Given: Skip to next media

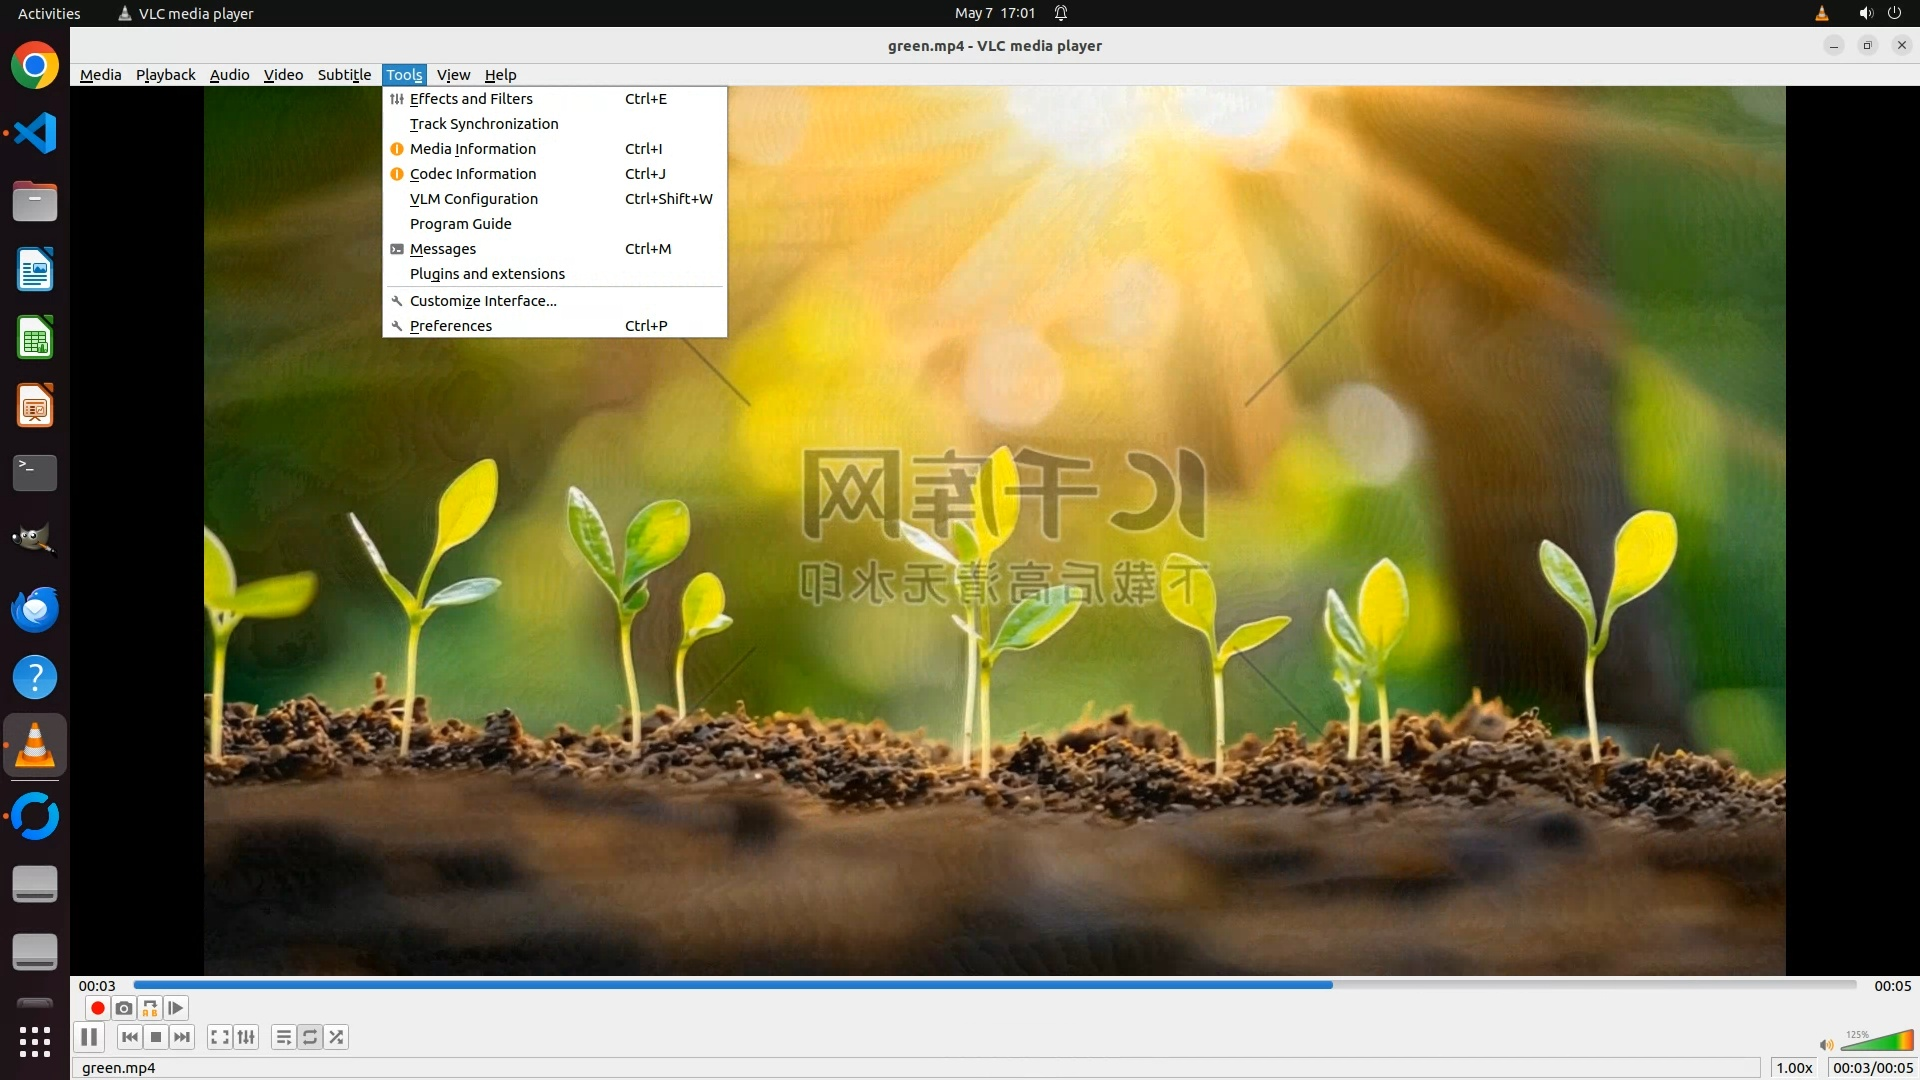Looking at the screenshot, I should [182, 1037].
